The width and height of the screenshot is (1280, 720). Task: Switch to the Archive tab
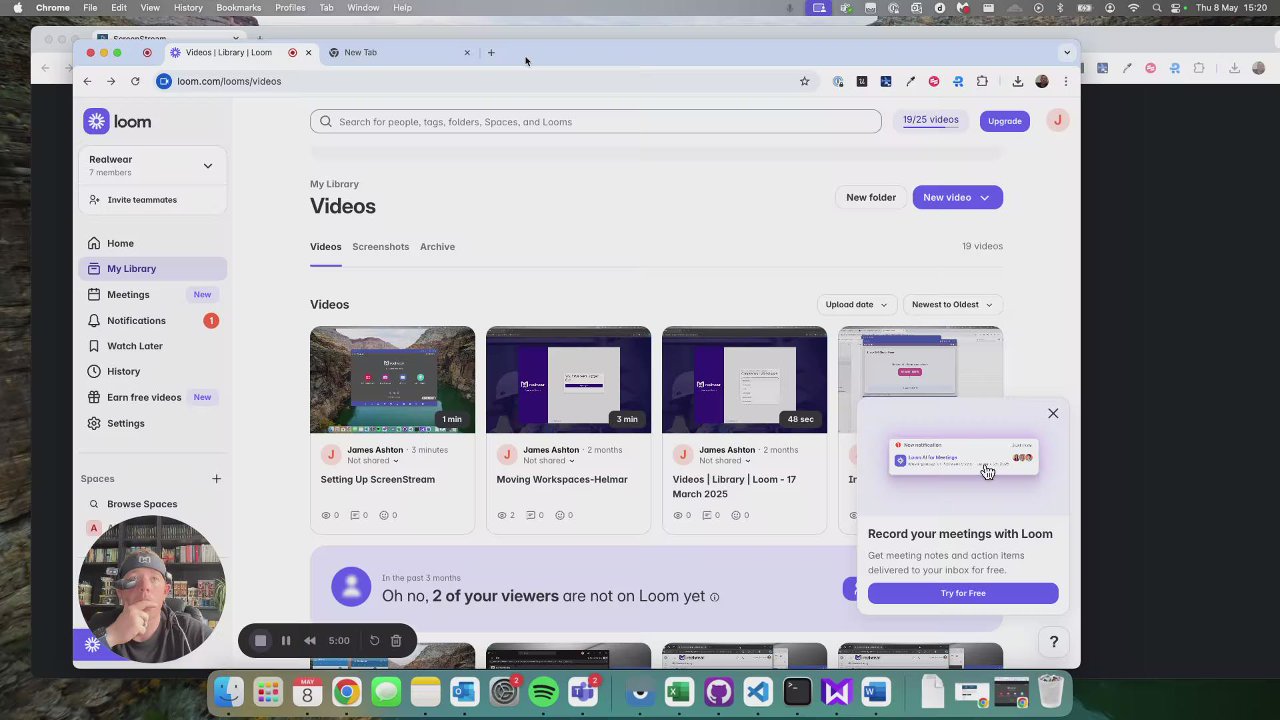(437, 247)
